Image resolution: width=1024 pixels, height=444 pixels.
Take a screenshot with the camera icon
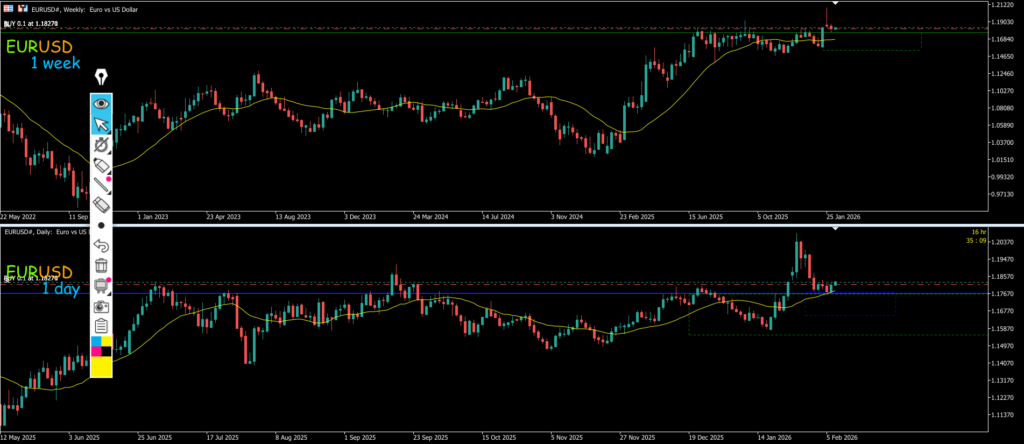101,306
